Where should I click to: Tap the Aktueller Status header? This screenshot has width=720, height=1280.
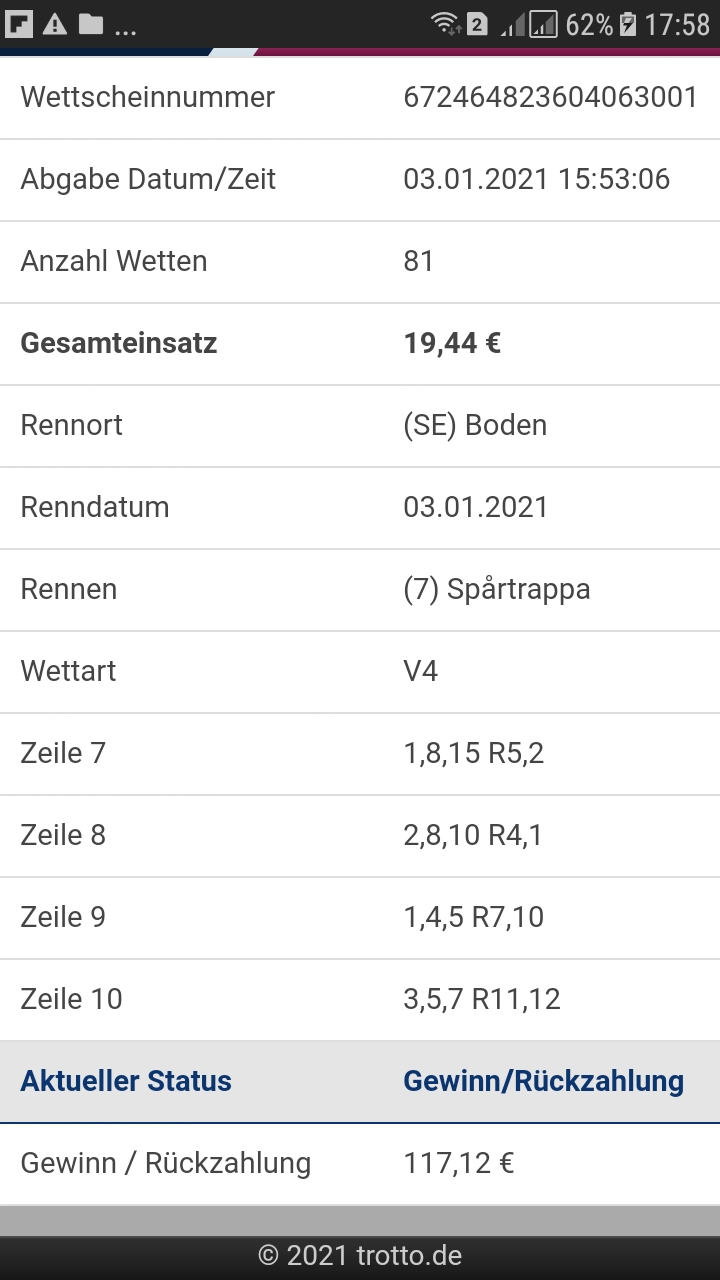click(126, 1081)
